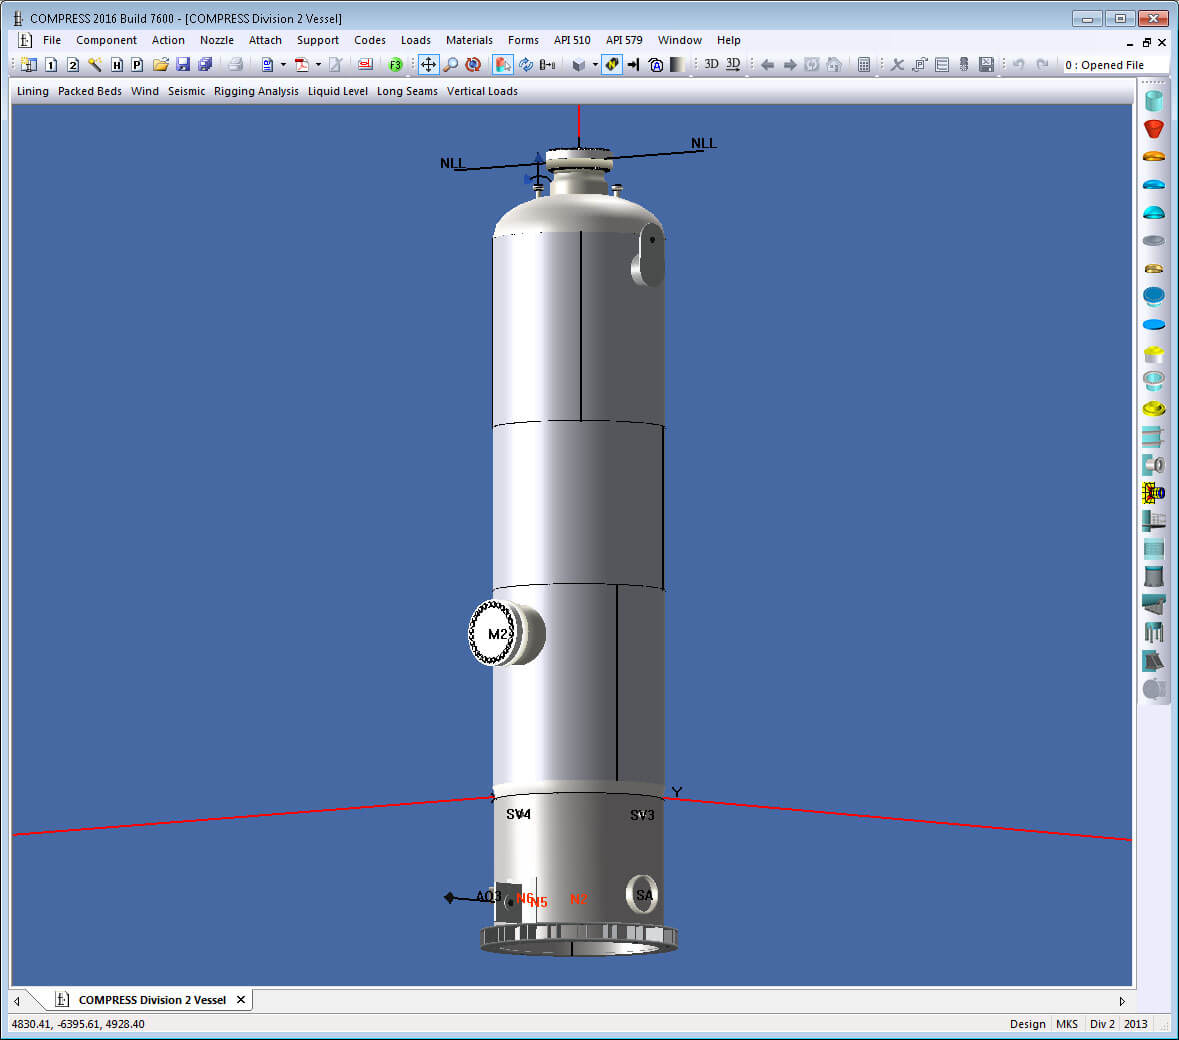
Task: Toggle the pan view tool
Action: point(427,65)
